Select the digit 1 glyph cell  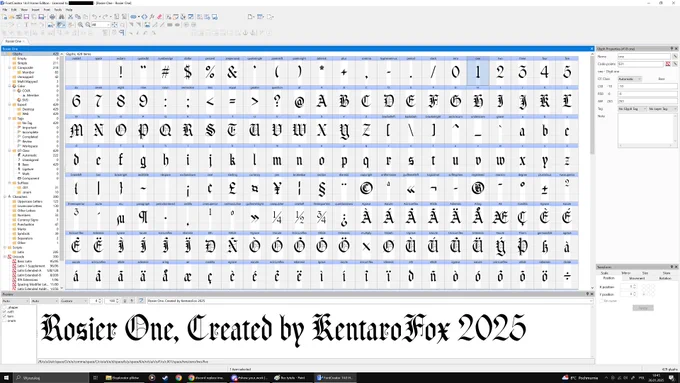pos(478,72)
